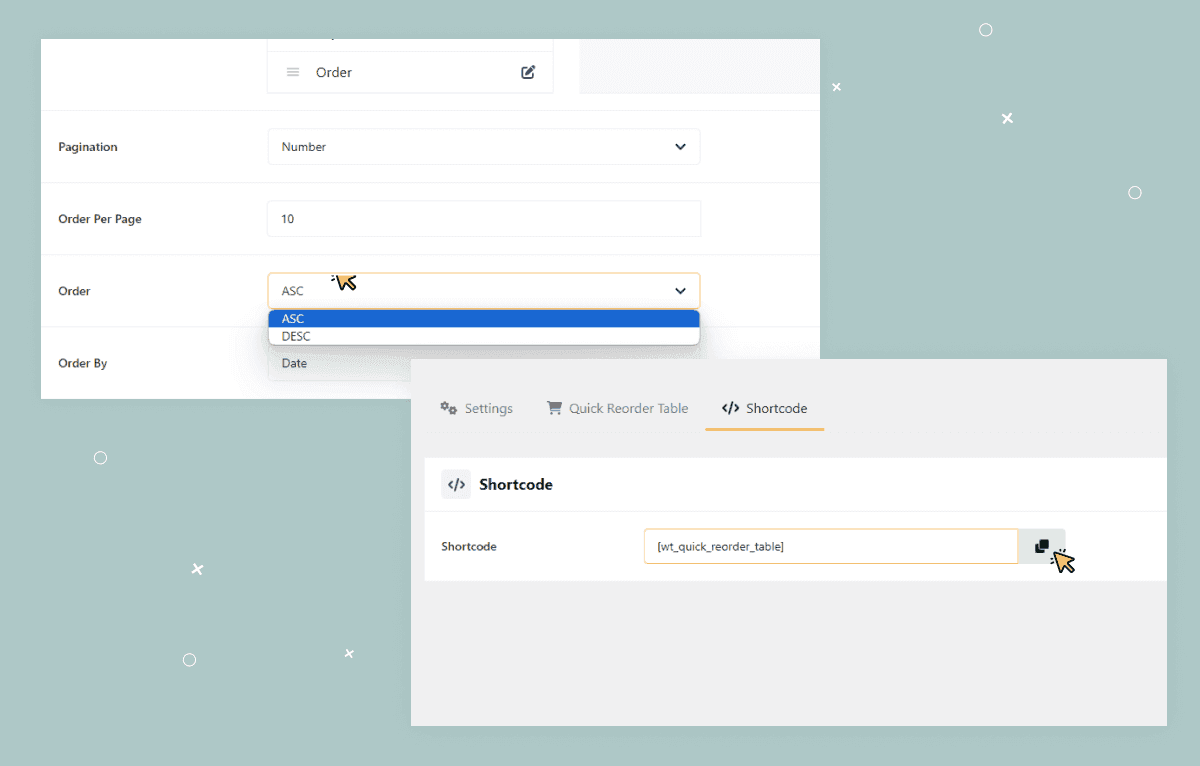Image resolution: width=1200 pixels, height=766 pixels.
Task: Click the Order Per Page label
Action: pos(100,219)
